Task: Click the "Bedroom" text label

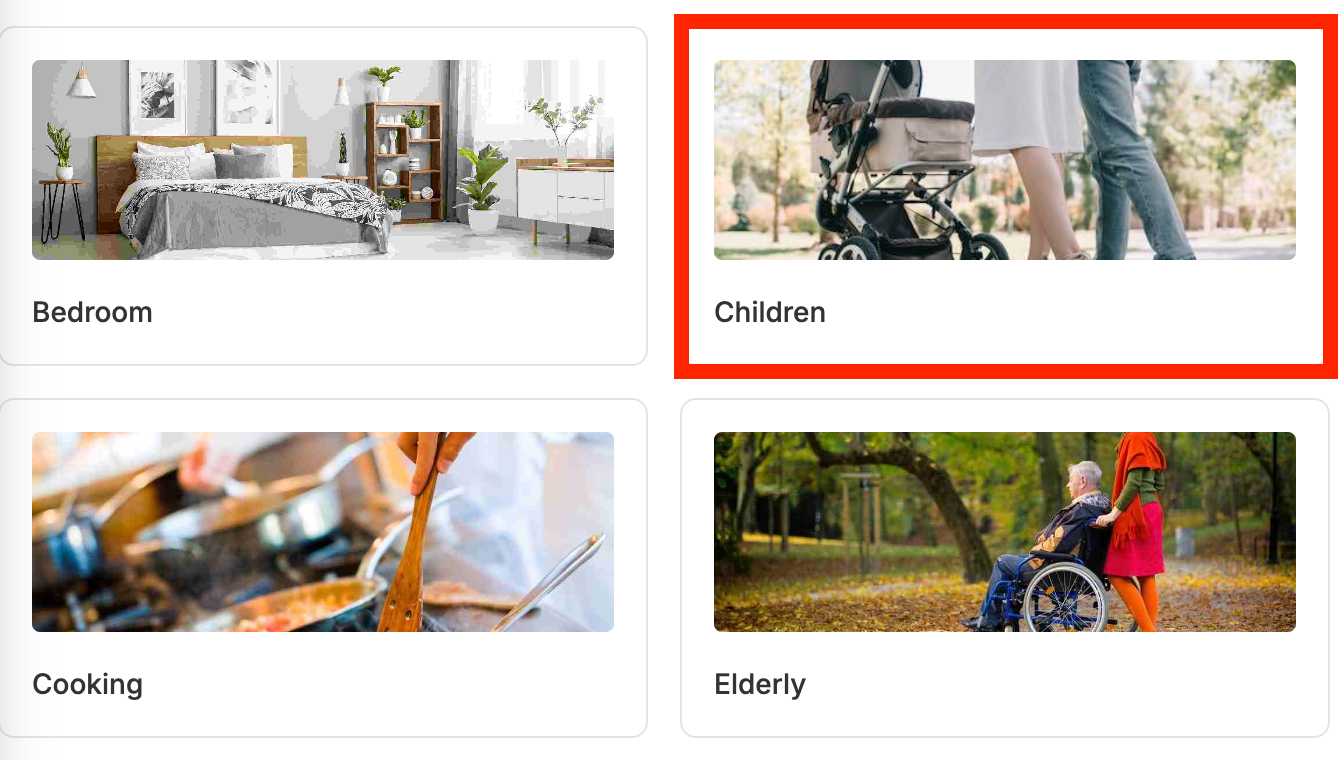Action: click(x=92, y=312)
